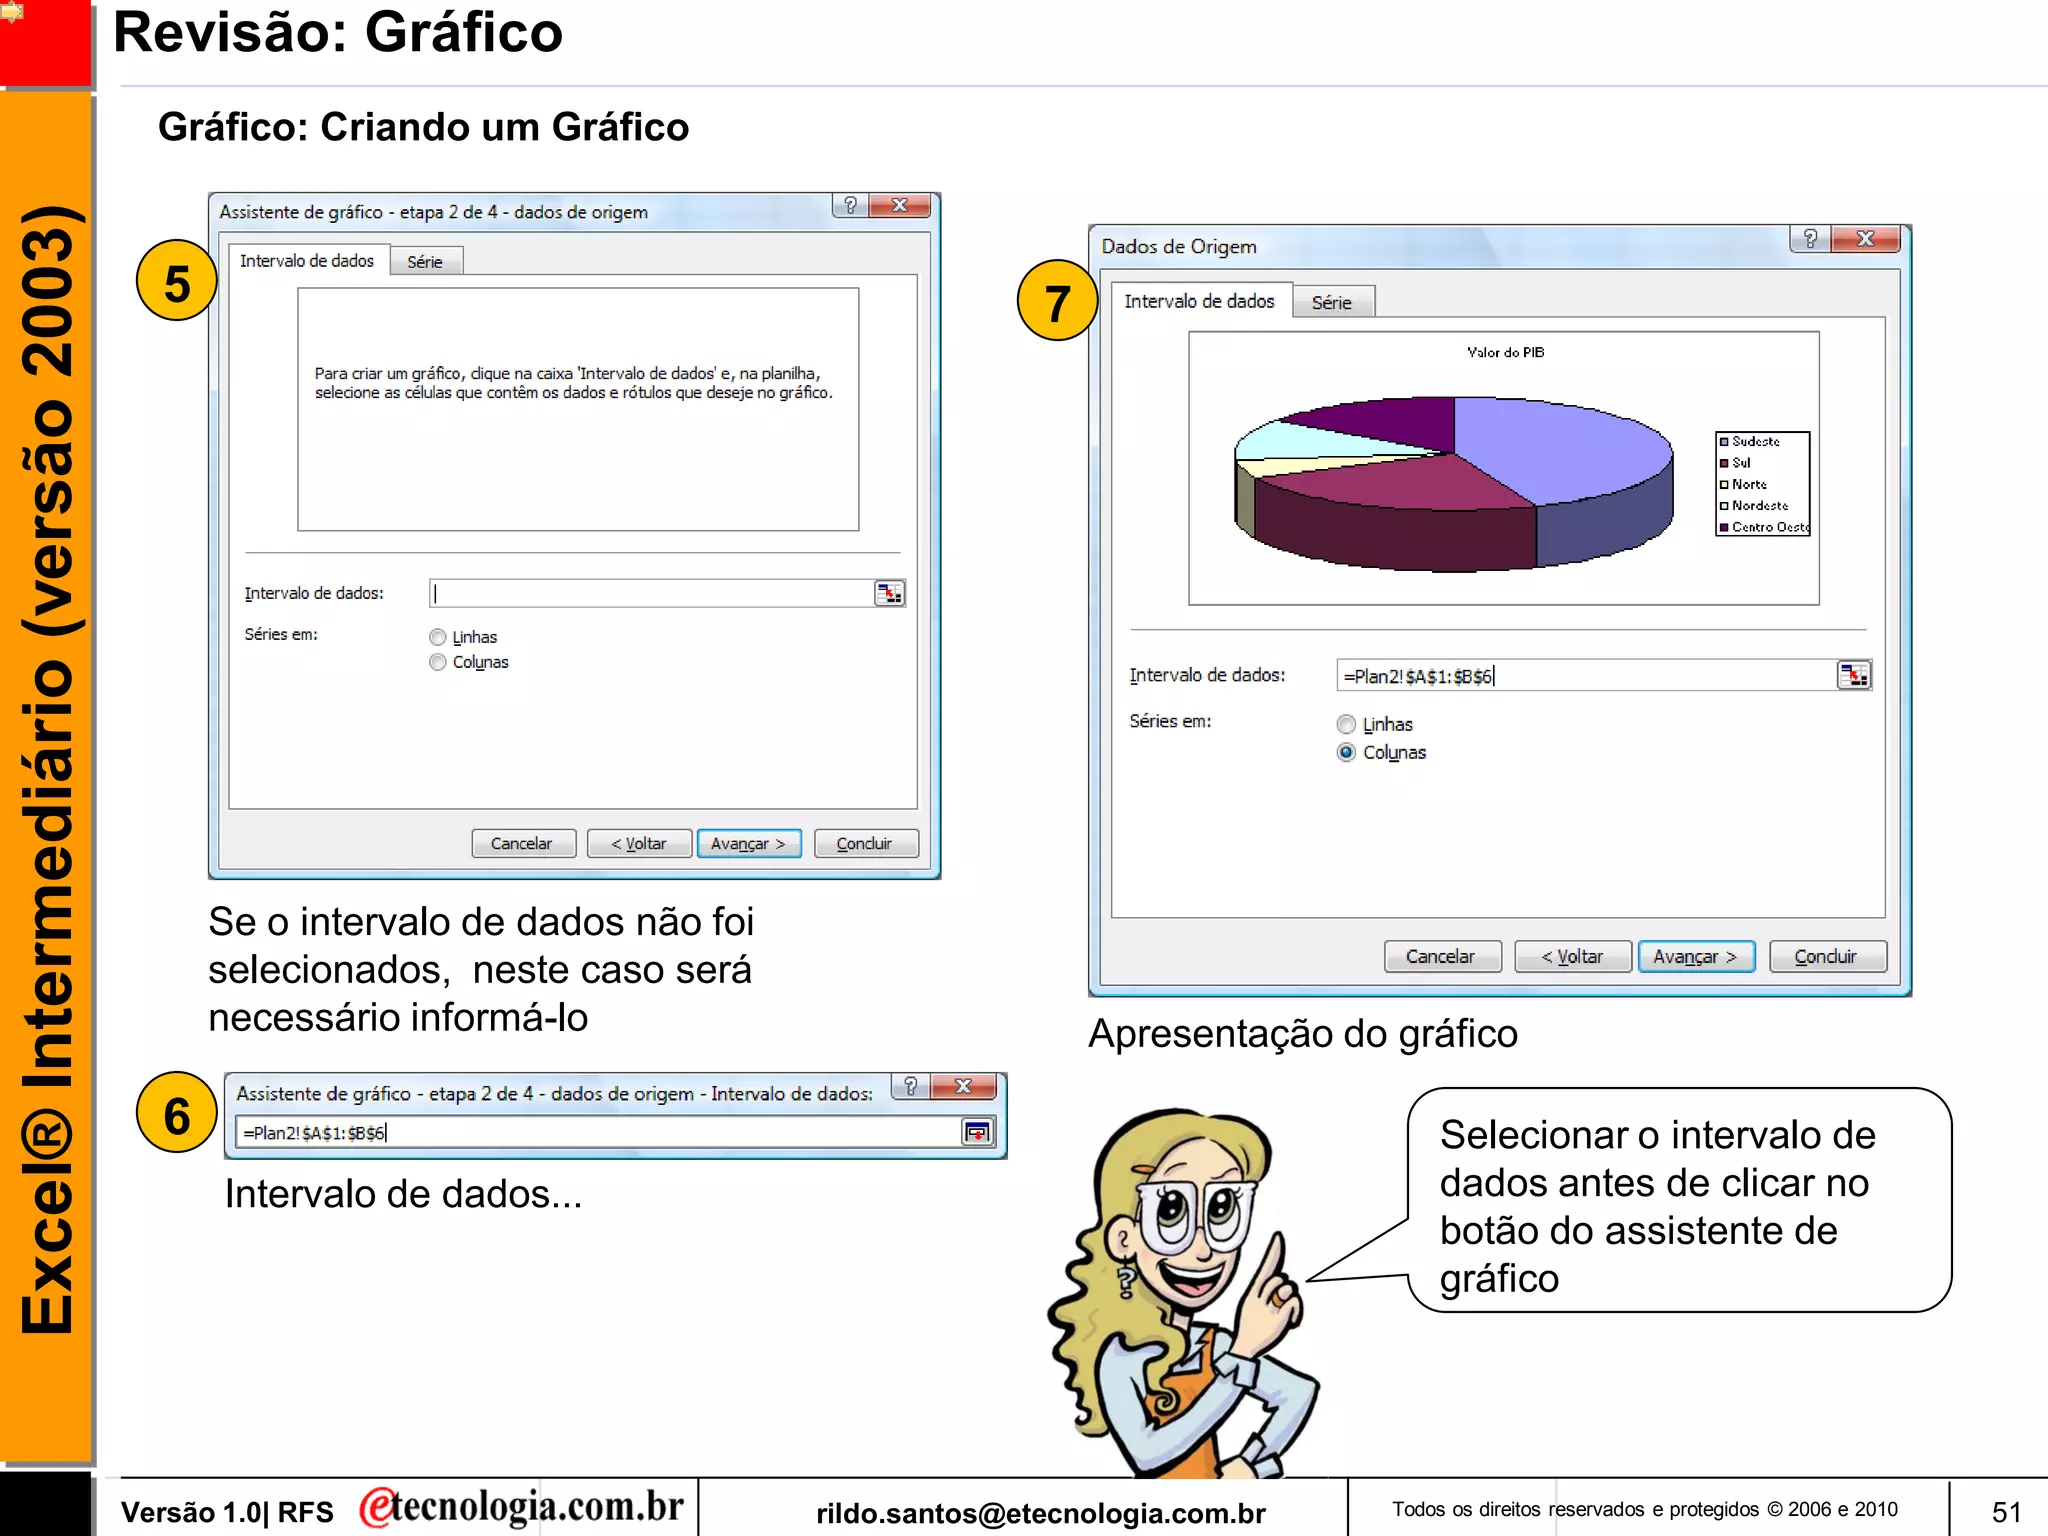Select Colunas radio in step 5 dialog

(437, 662)
